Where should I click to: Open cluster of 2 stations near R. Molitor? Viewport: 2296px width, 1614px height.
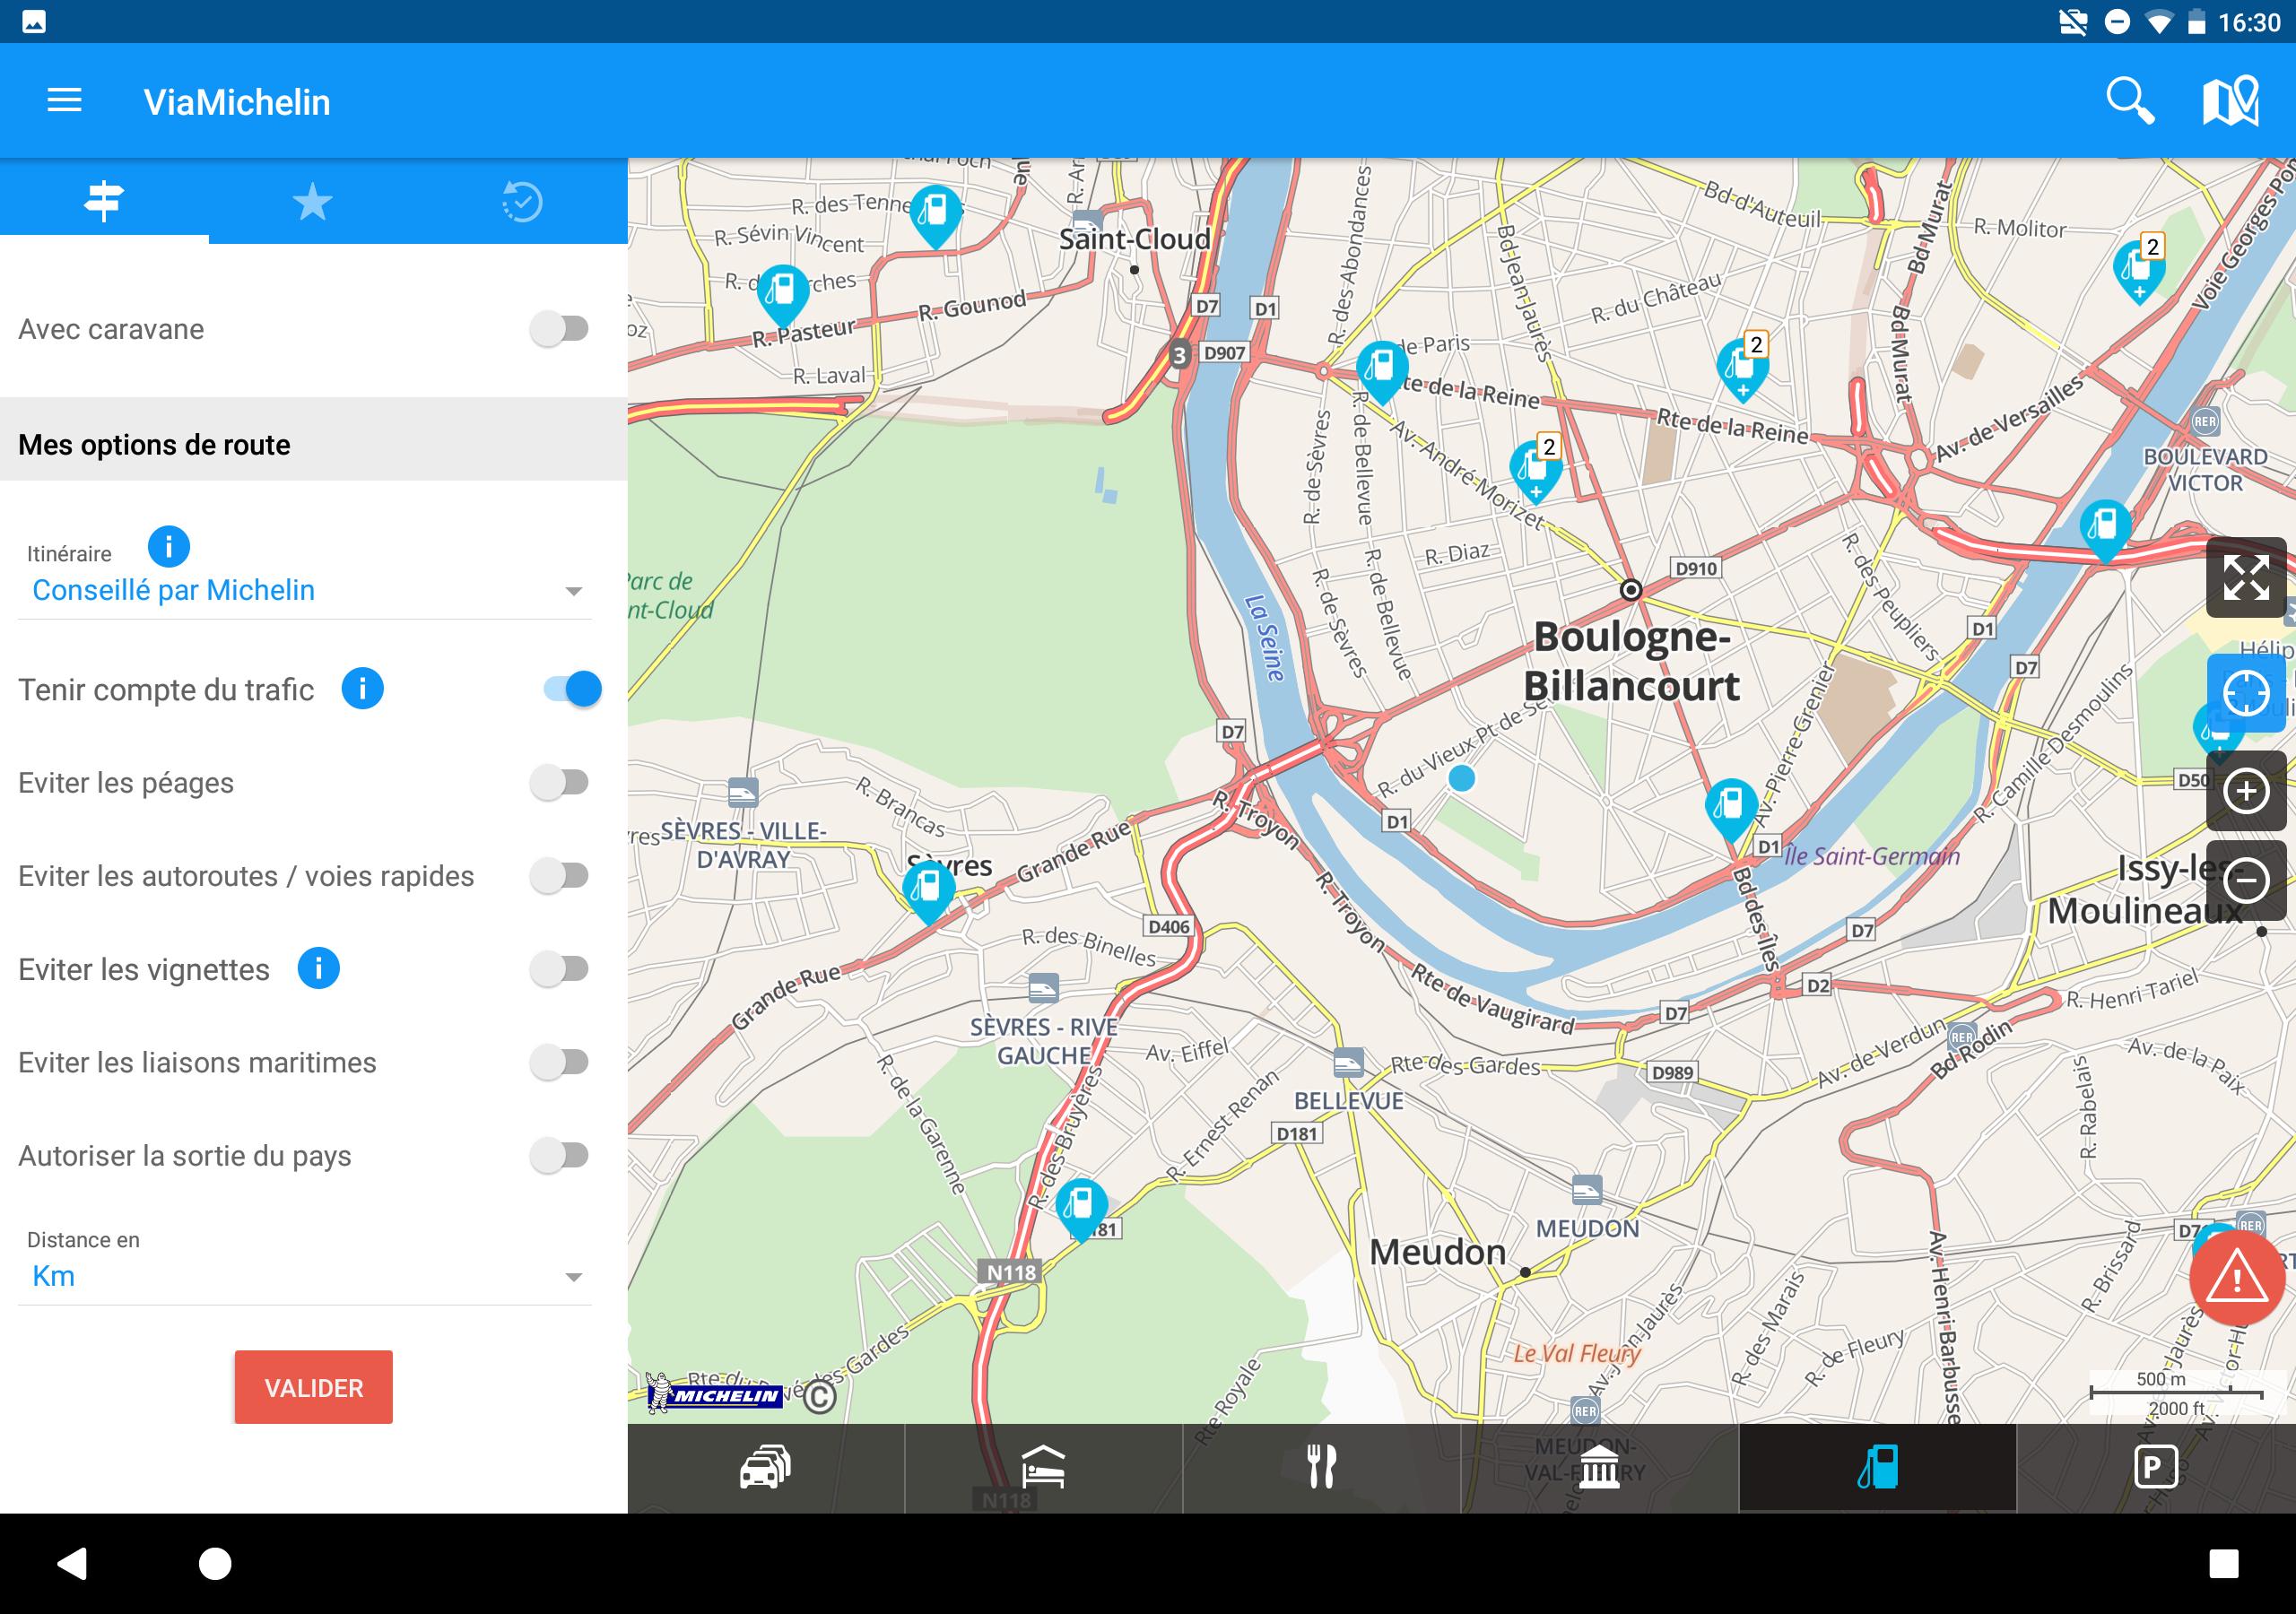pos(2140,268)
